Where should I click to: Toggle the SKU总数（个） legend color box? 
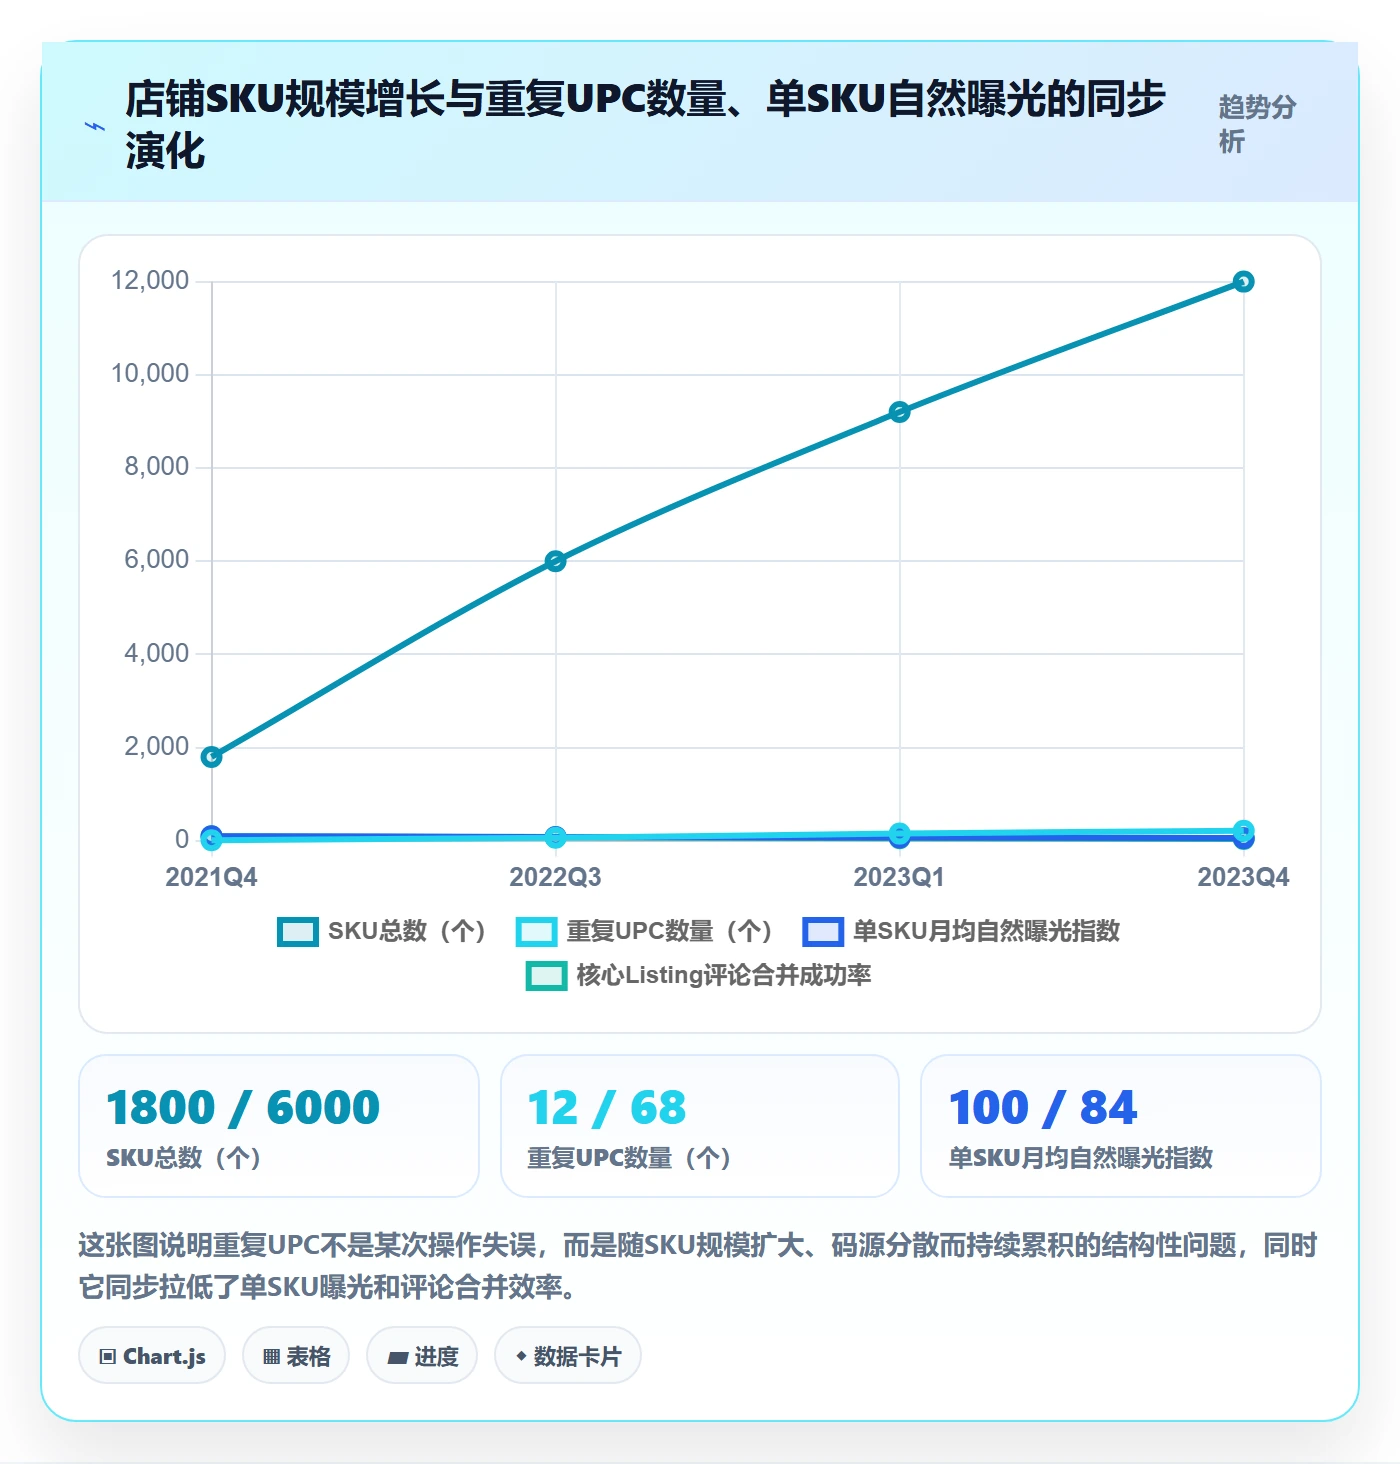[298, 931]
